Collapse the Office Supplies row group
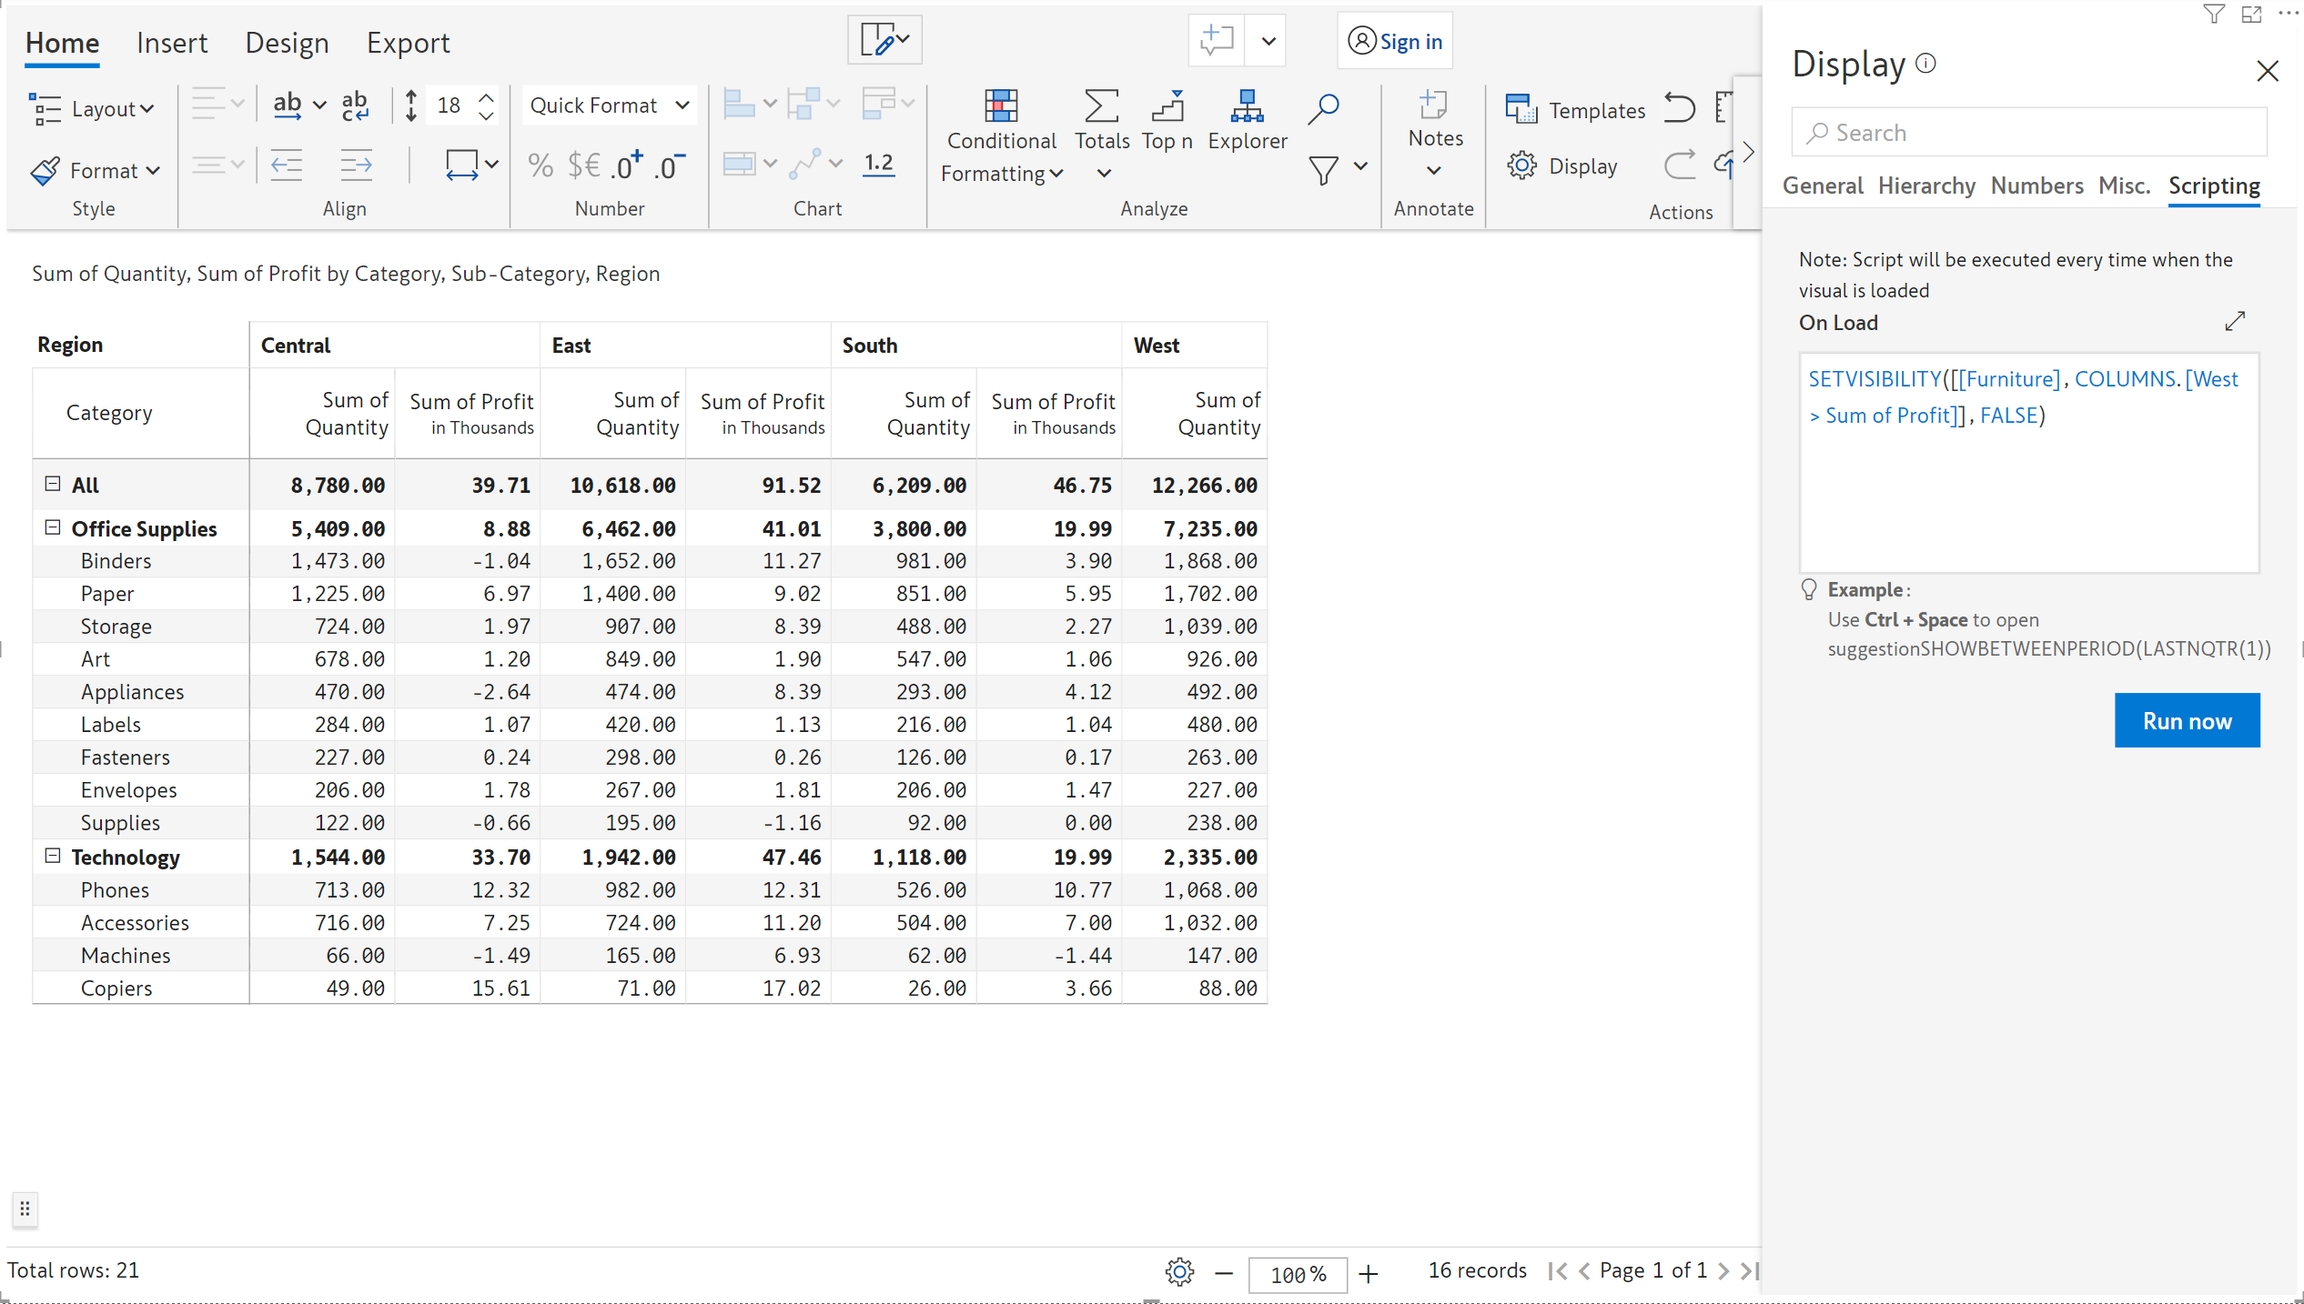2304x1304 pixels. tap(53, 528)
